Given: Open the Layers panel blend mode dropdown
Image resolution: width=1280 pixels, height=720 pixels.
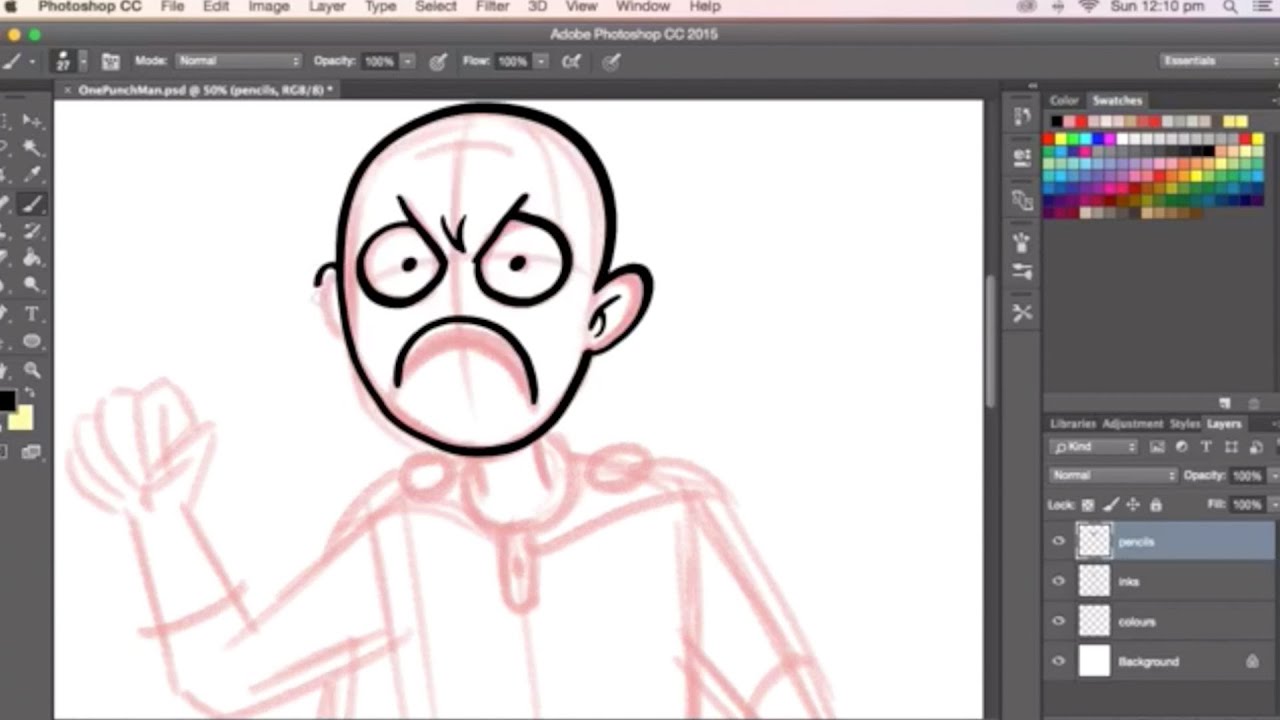Looking at the screenshot, I should click(x=1113, y=476).
